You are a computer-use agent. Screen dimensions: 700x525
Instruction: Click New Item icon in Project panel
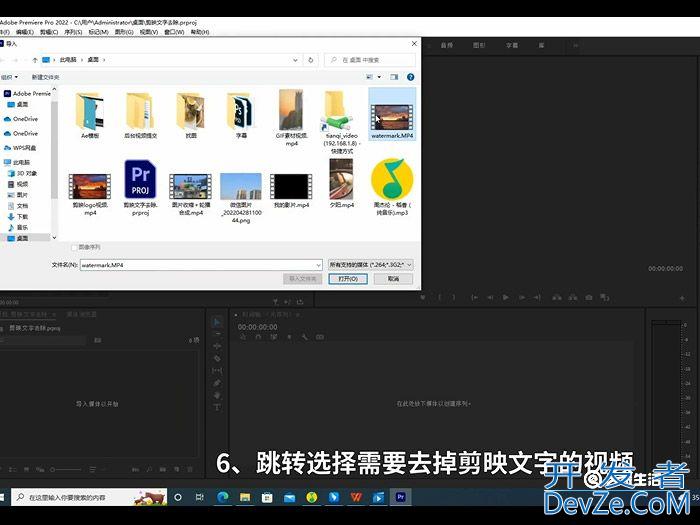tap(177, 470)
